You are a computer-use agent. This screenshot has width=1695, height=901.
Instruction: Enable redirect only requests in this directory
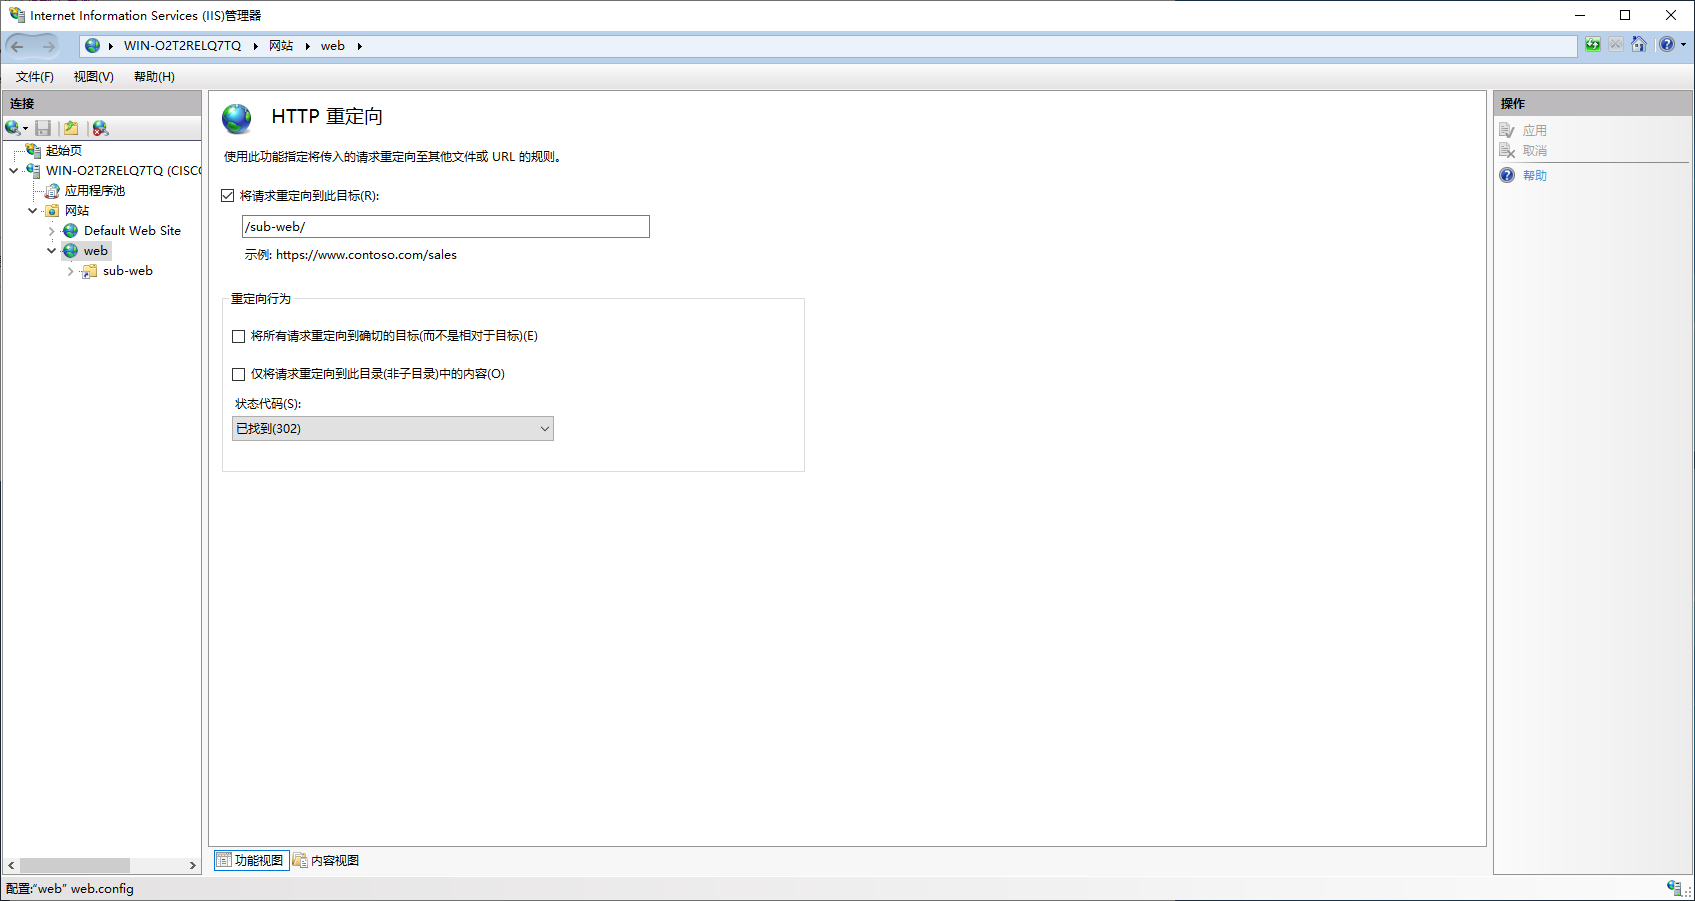[238, 374]
